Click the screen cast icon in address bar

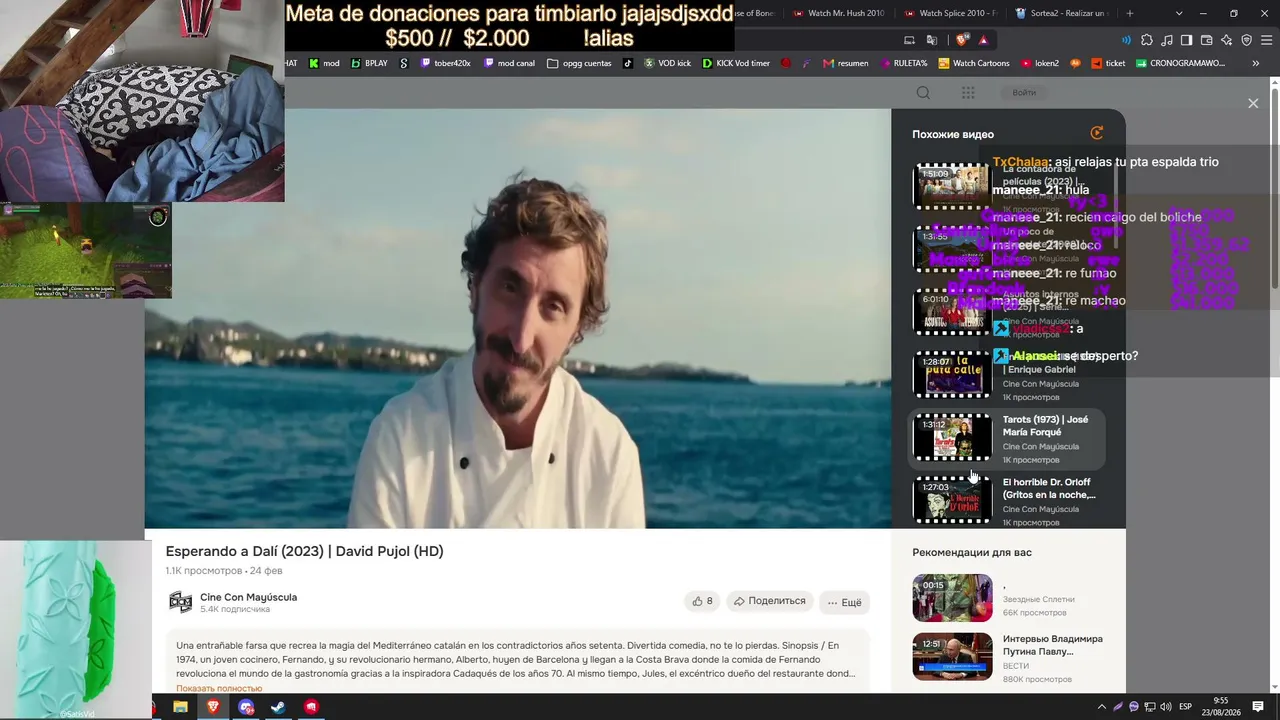coord(909,40)
